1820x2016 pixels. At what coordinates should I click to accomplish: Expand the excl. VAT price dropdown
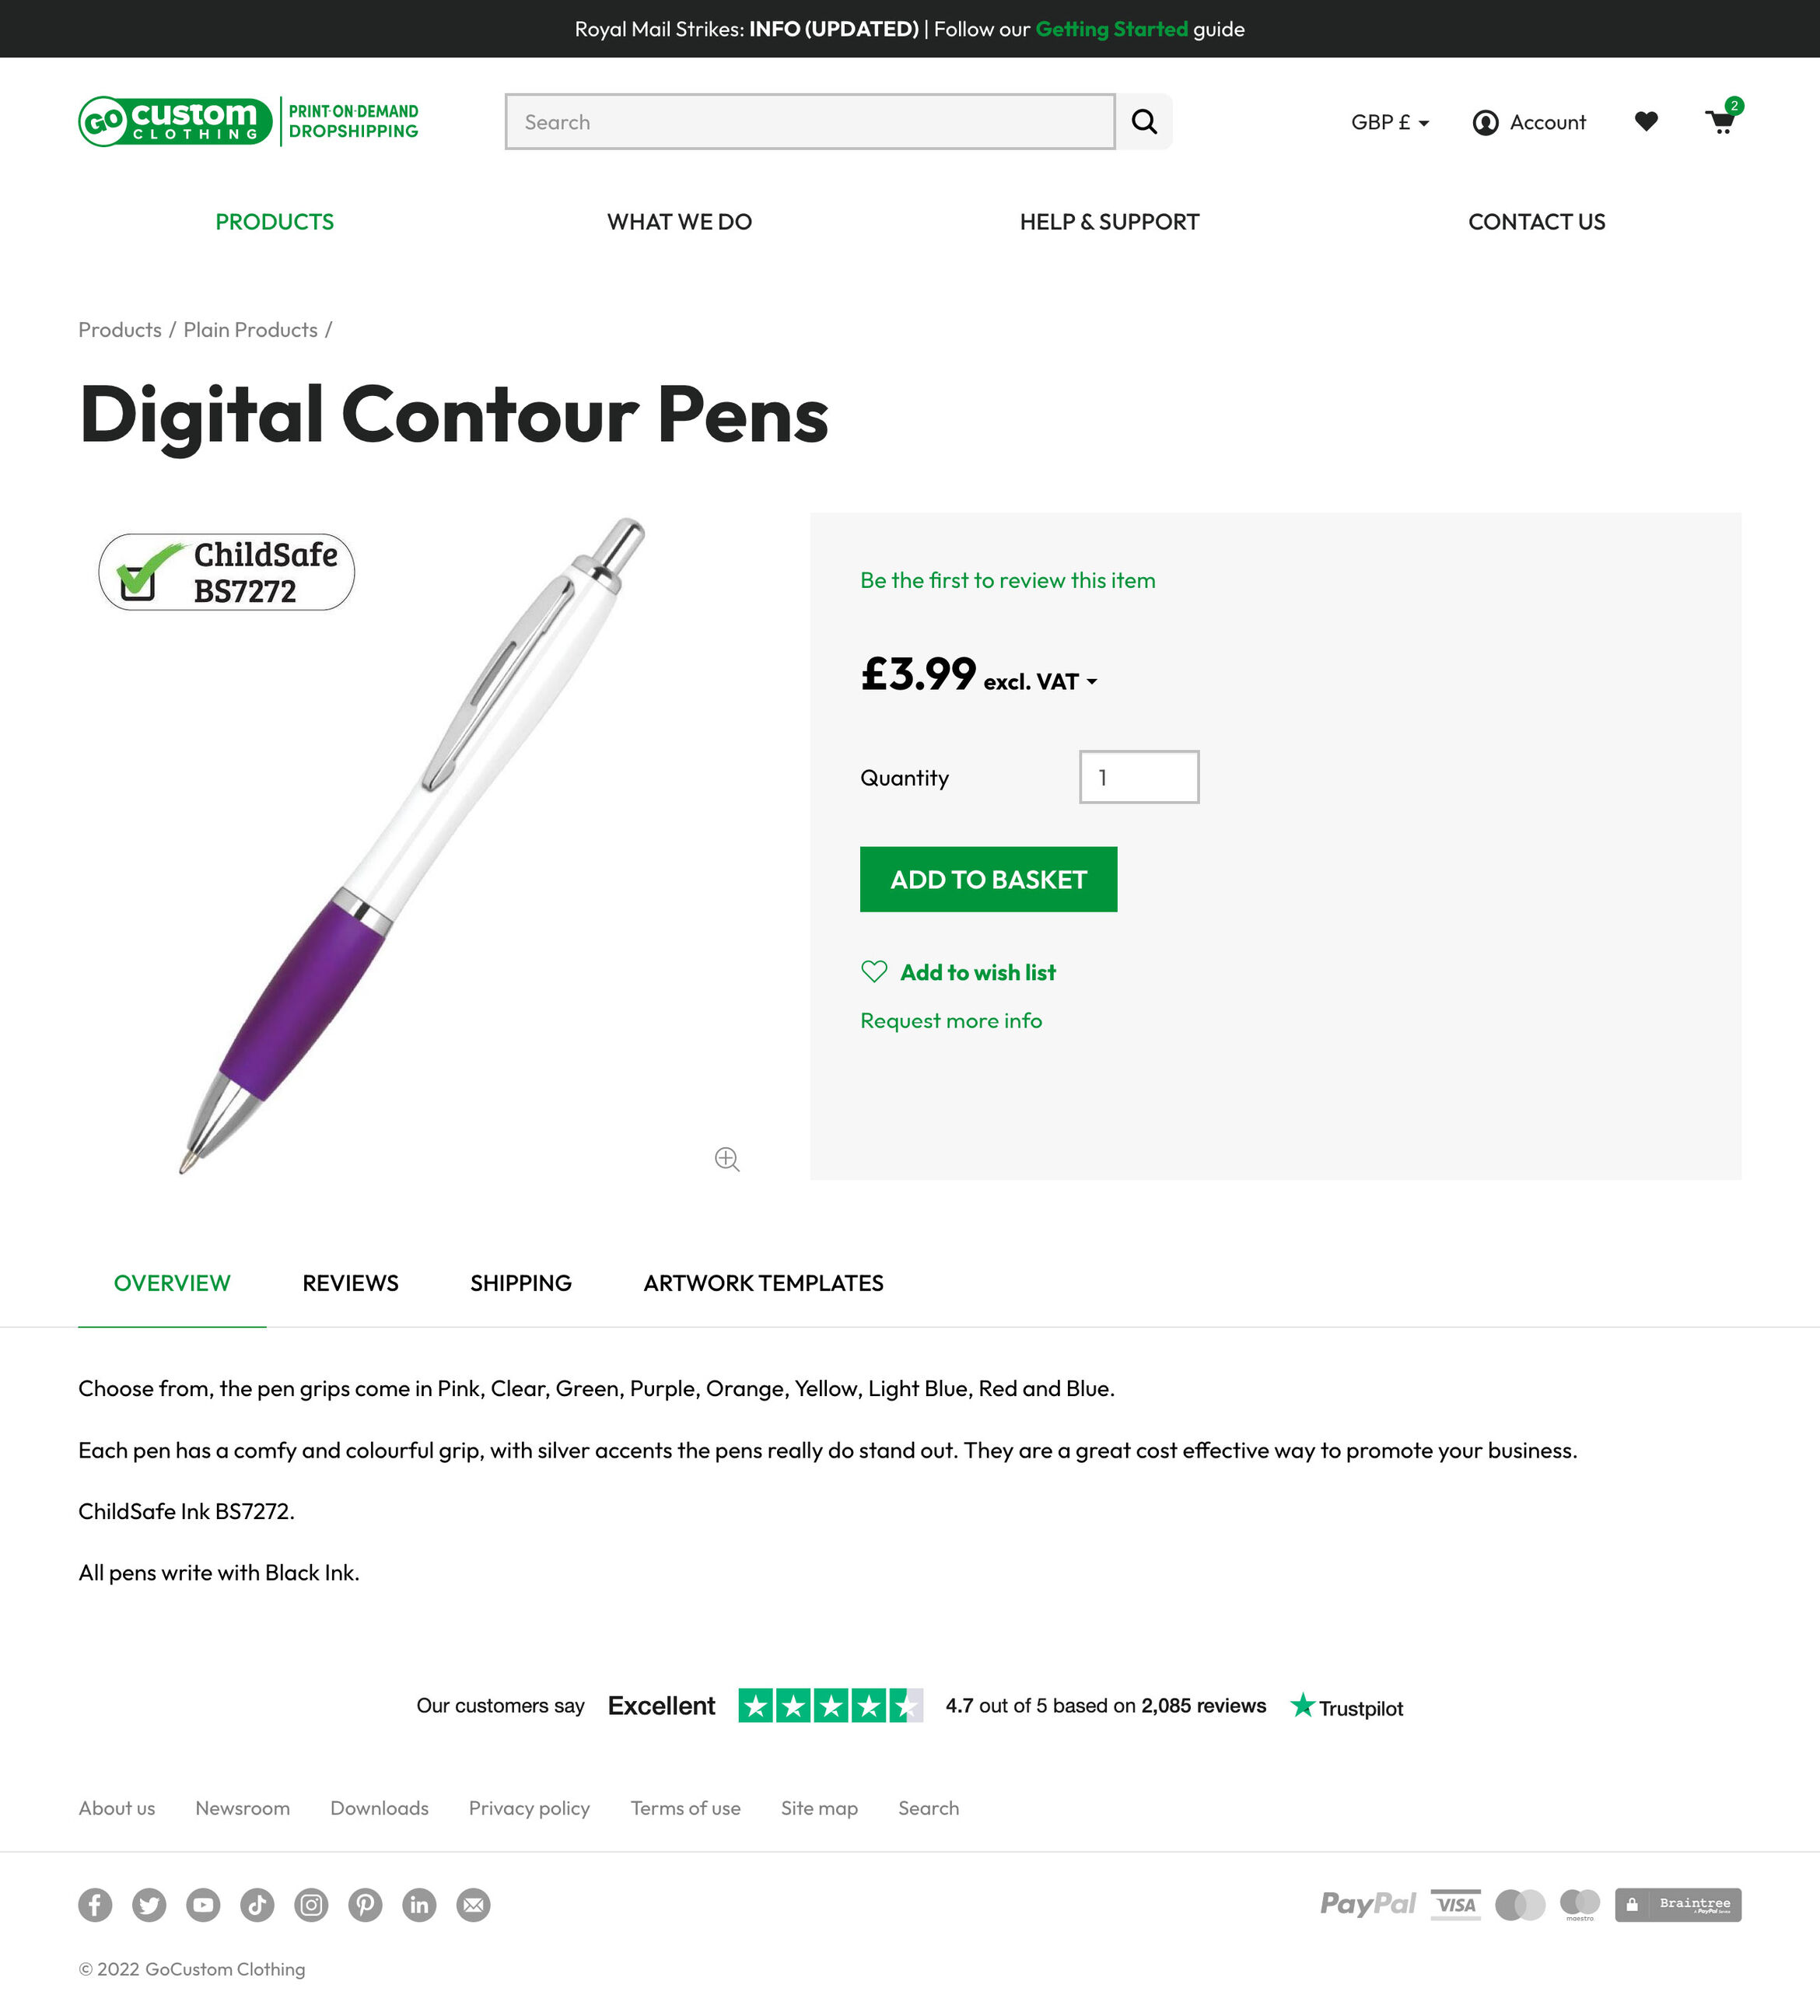[x=1041, y=682]
